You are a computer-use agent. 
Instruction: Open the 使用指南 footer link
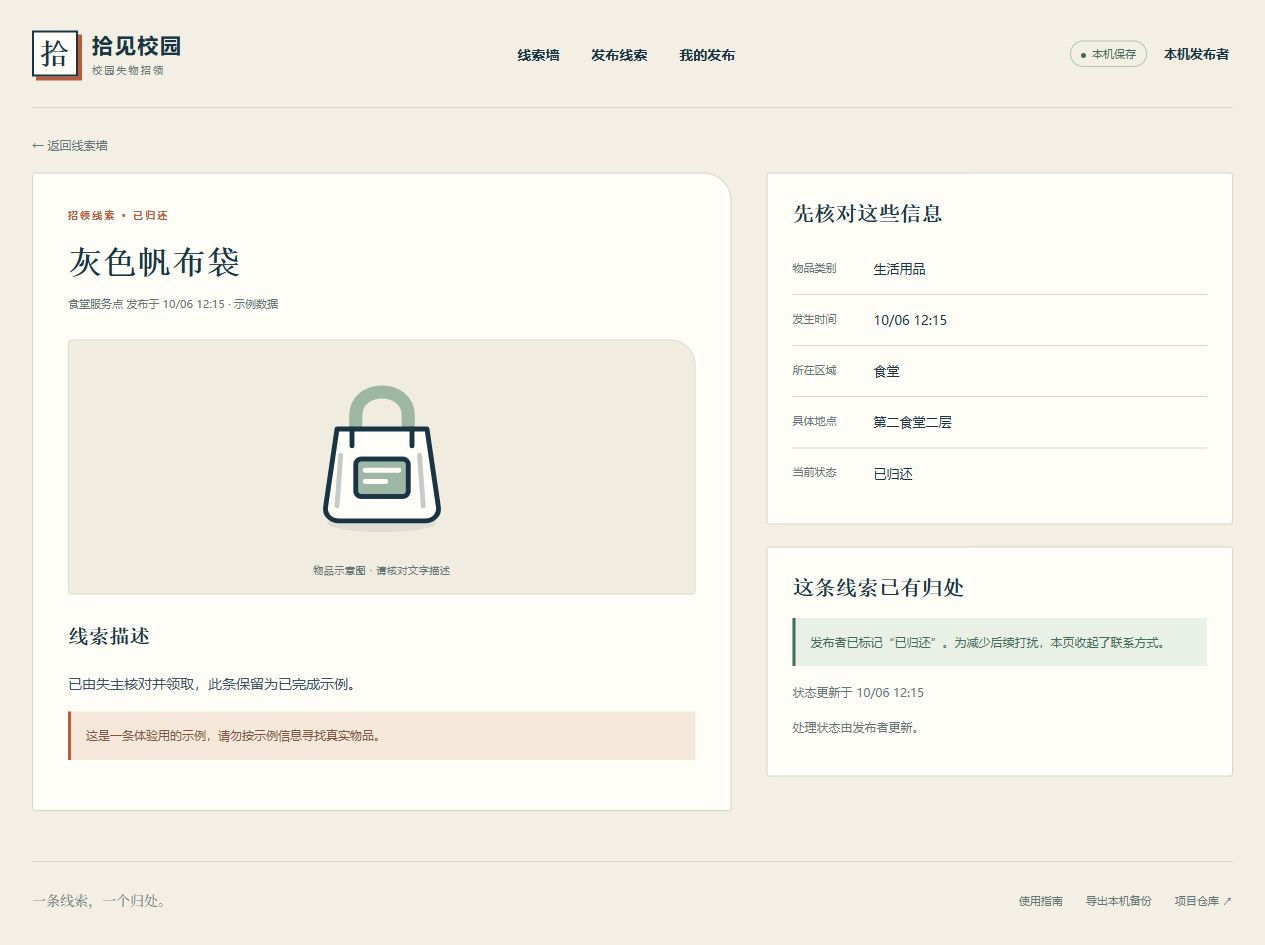pos(1041,901)
